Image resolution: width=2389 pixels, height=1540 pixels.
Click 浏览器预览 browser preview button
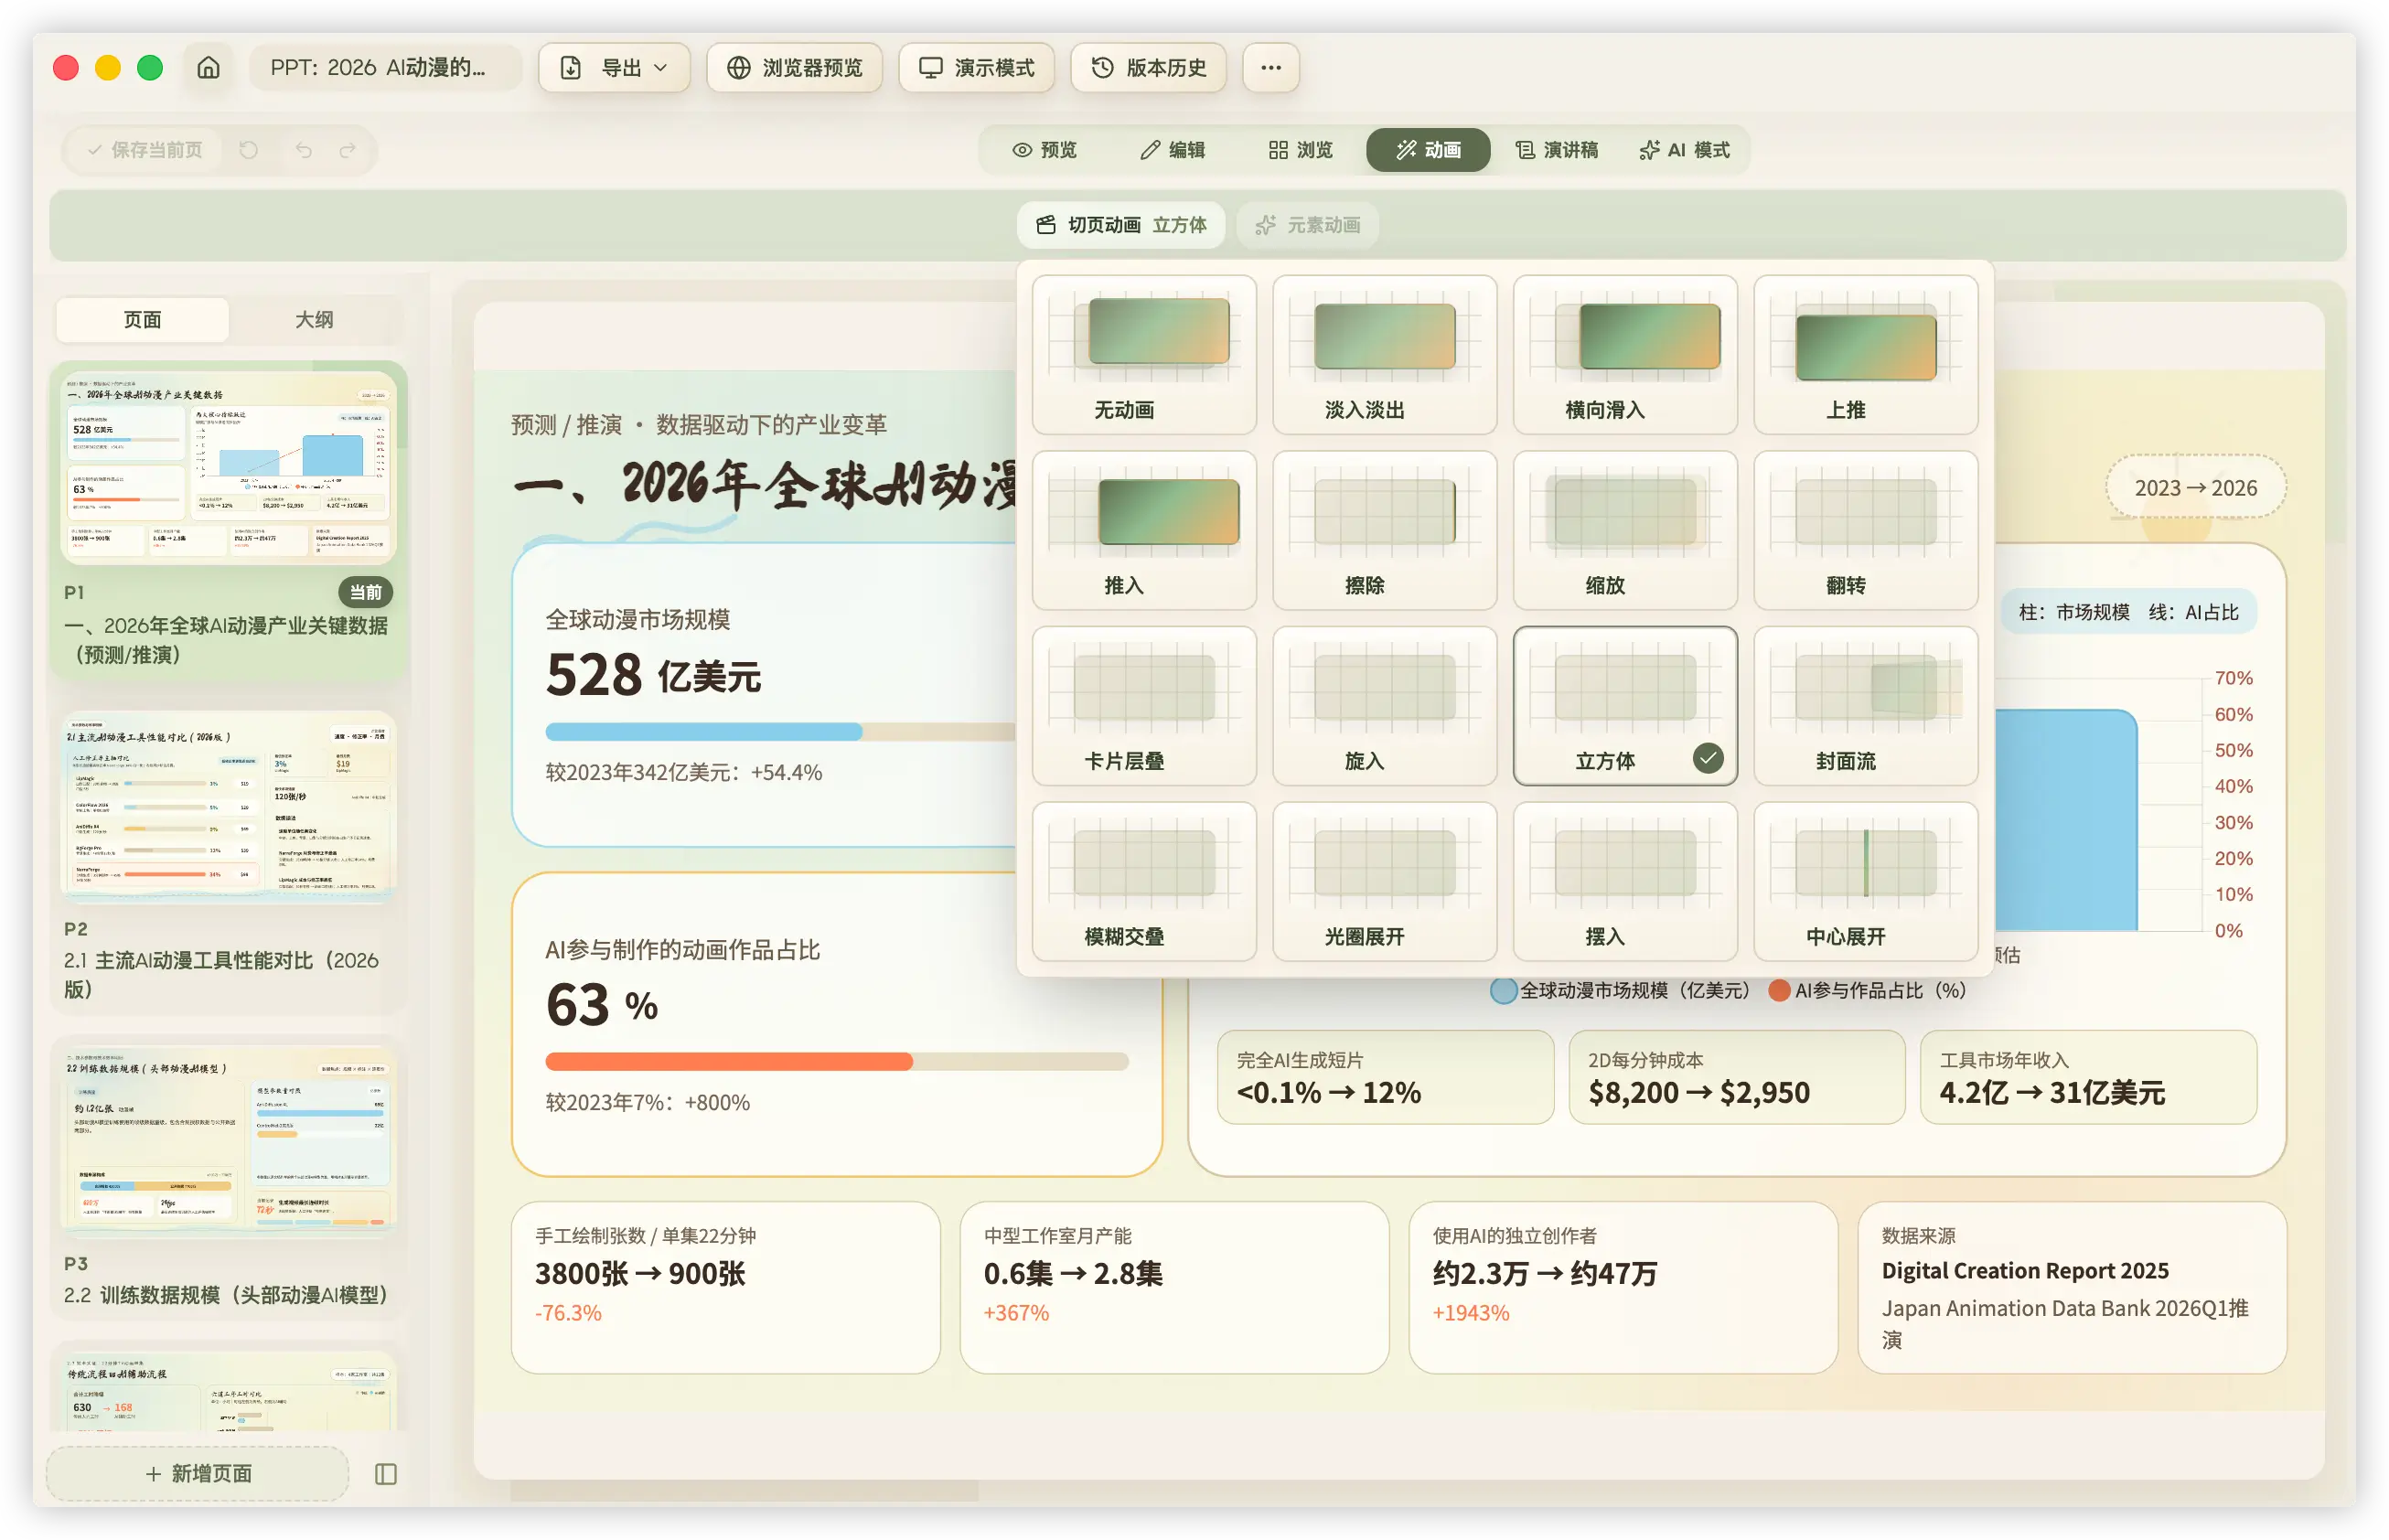click(x=794, y=68)
